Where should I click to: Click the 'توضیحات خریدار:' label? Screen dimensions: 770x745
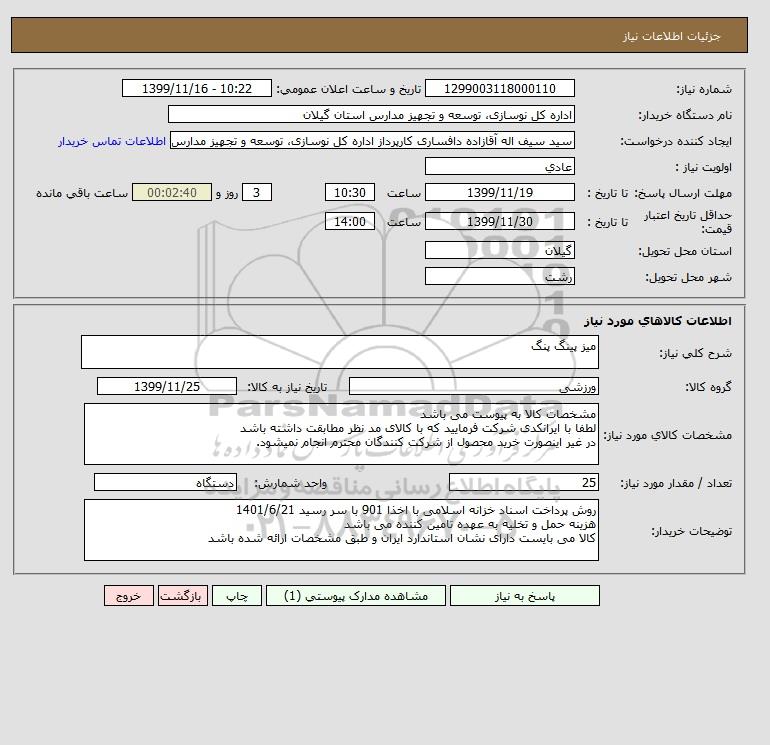pos(691,531)
